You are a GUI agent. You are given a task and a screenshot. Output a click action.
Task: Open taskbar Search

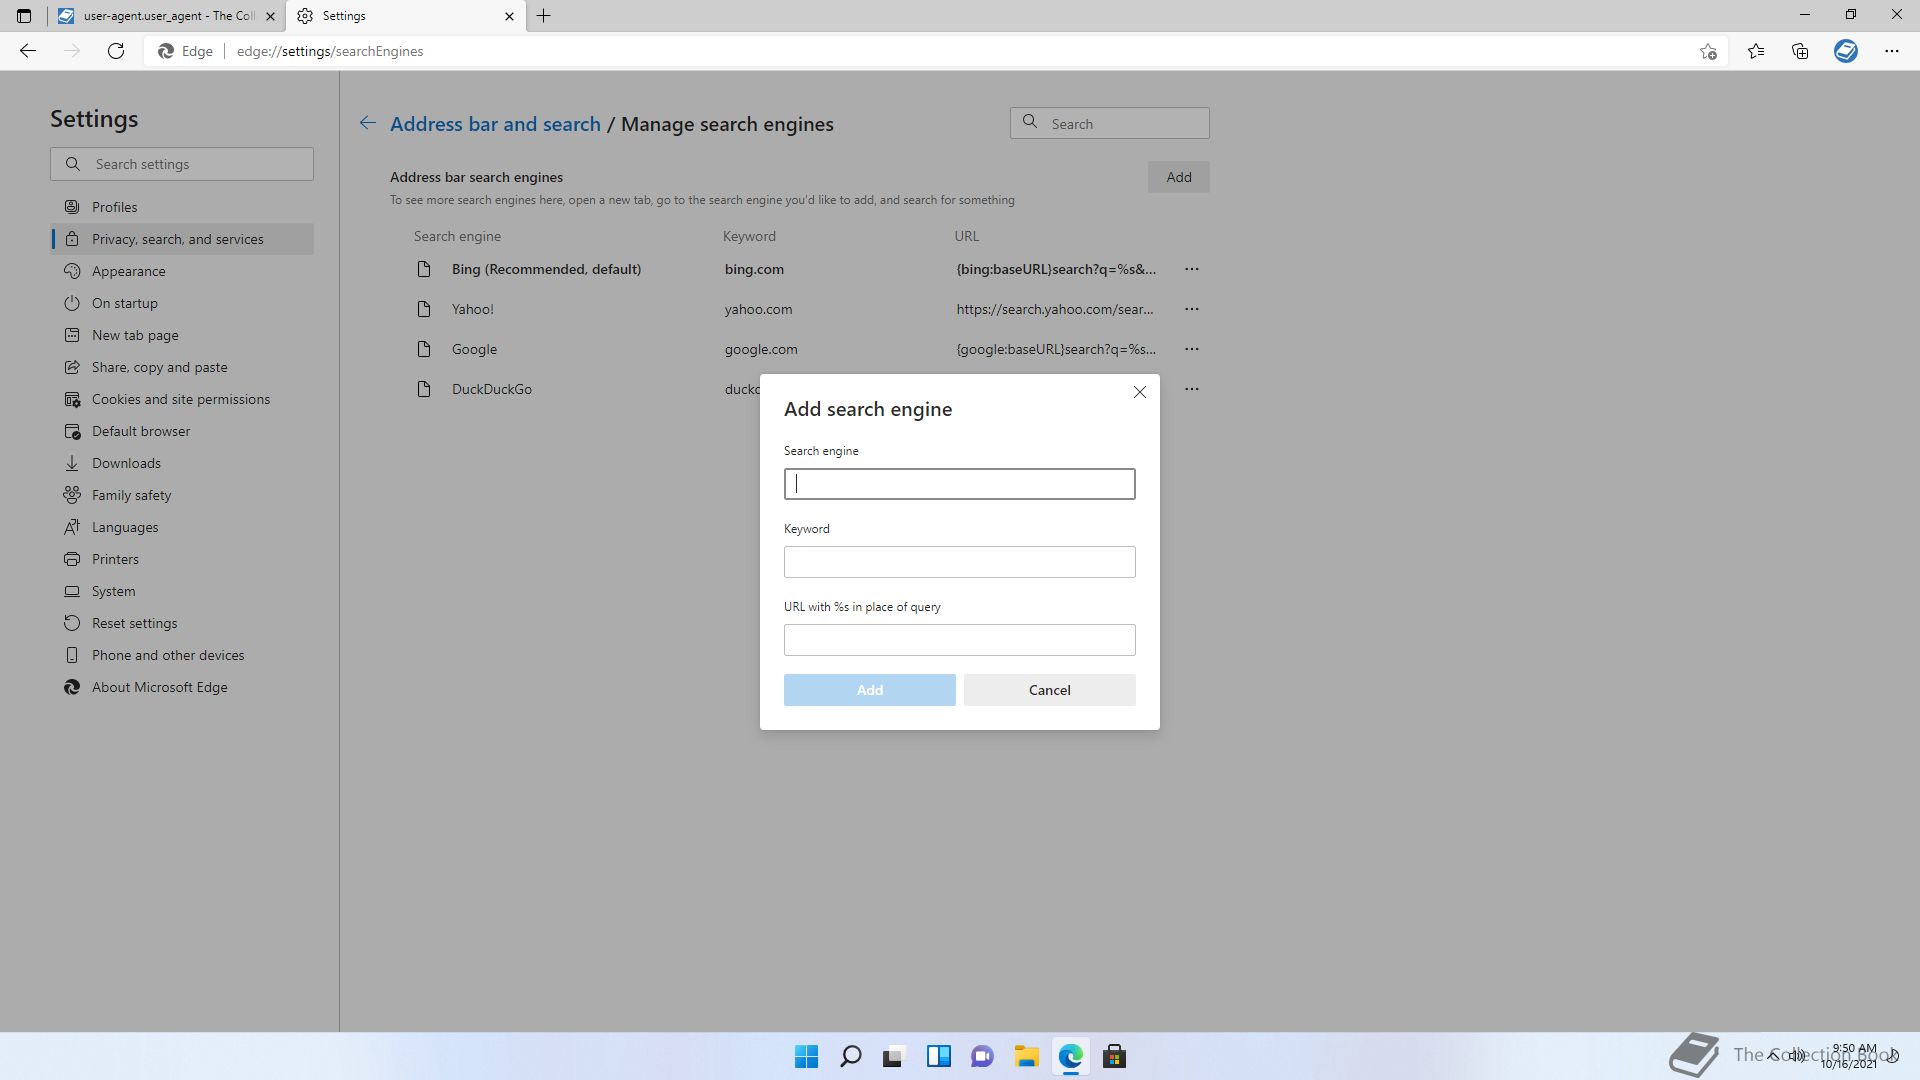tap(850, 1056)
